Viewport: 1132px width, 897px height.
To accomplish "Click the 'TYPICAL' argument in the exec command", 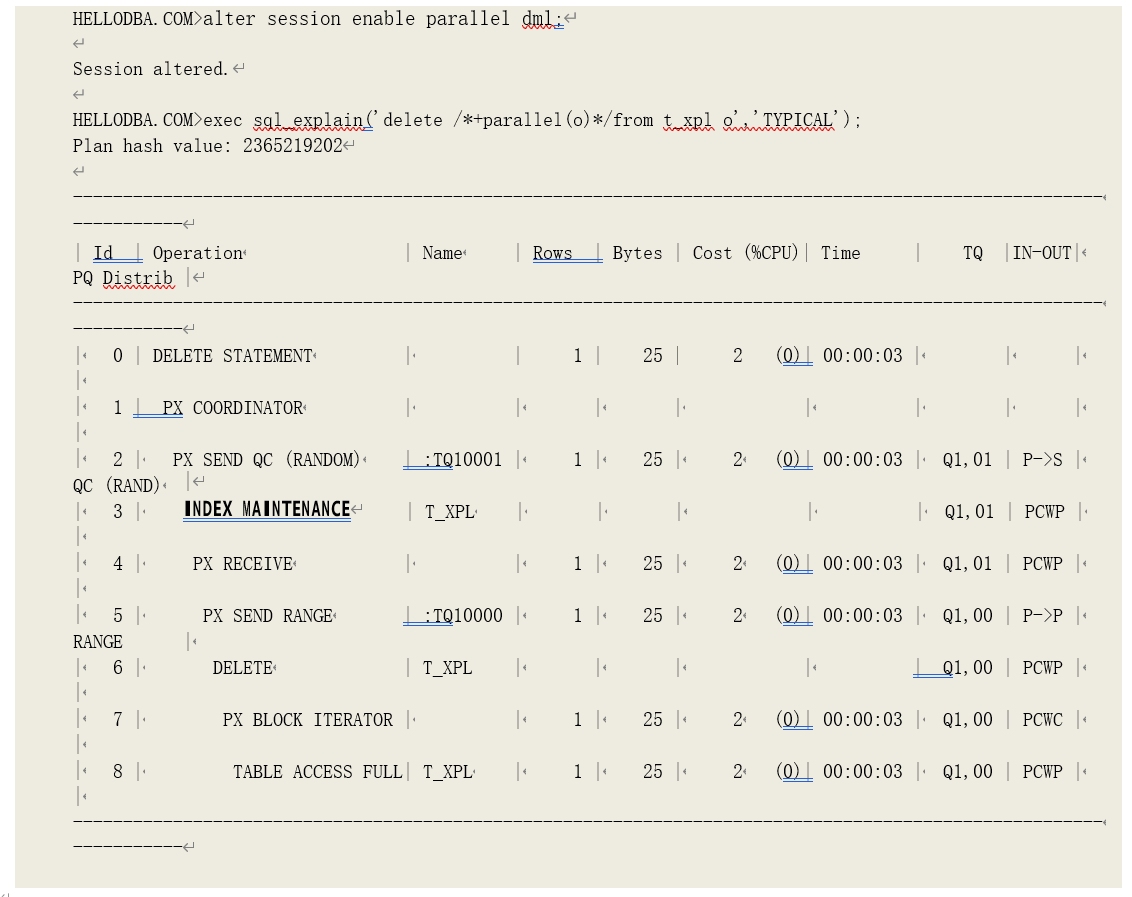I will 798,120.
